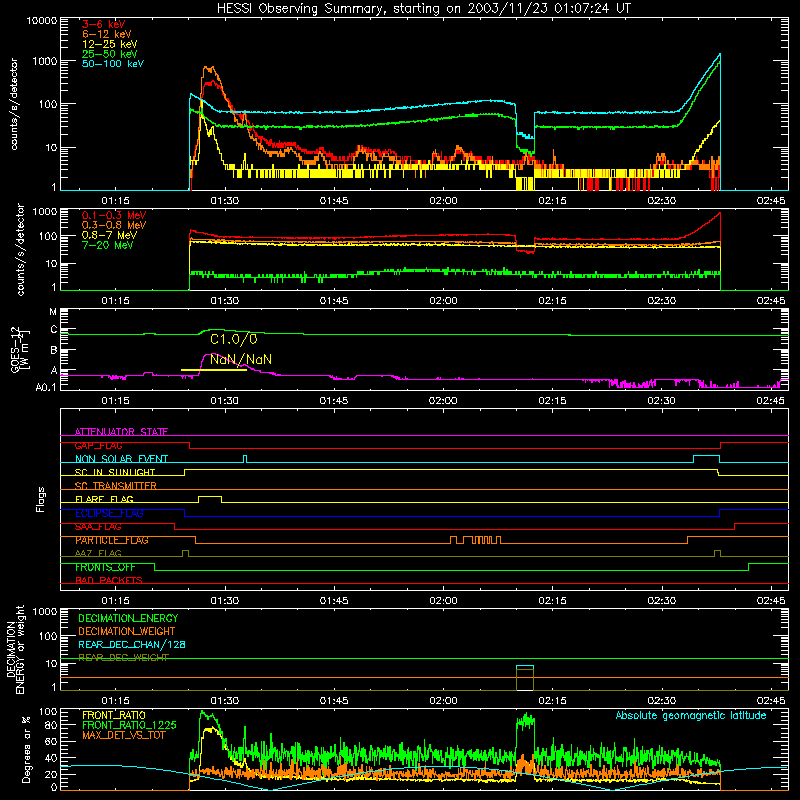Screen dimensions: 800x800
Task: Select the FLARE_FLAG label
Action: [104, 499]
